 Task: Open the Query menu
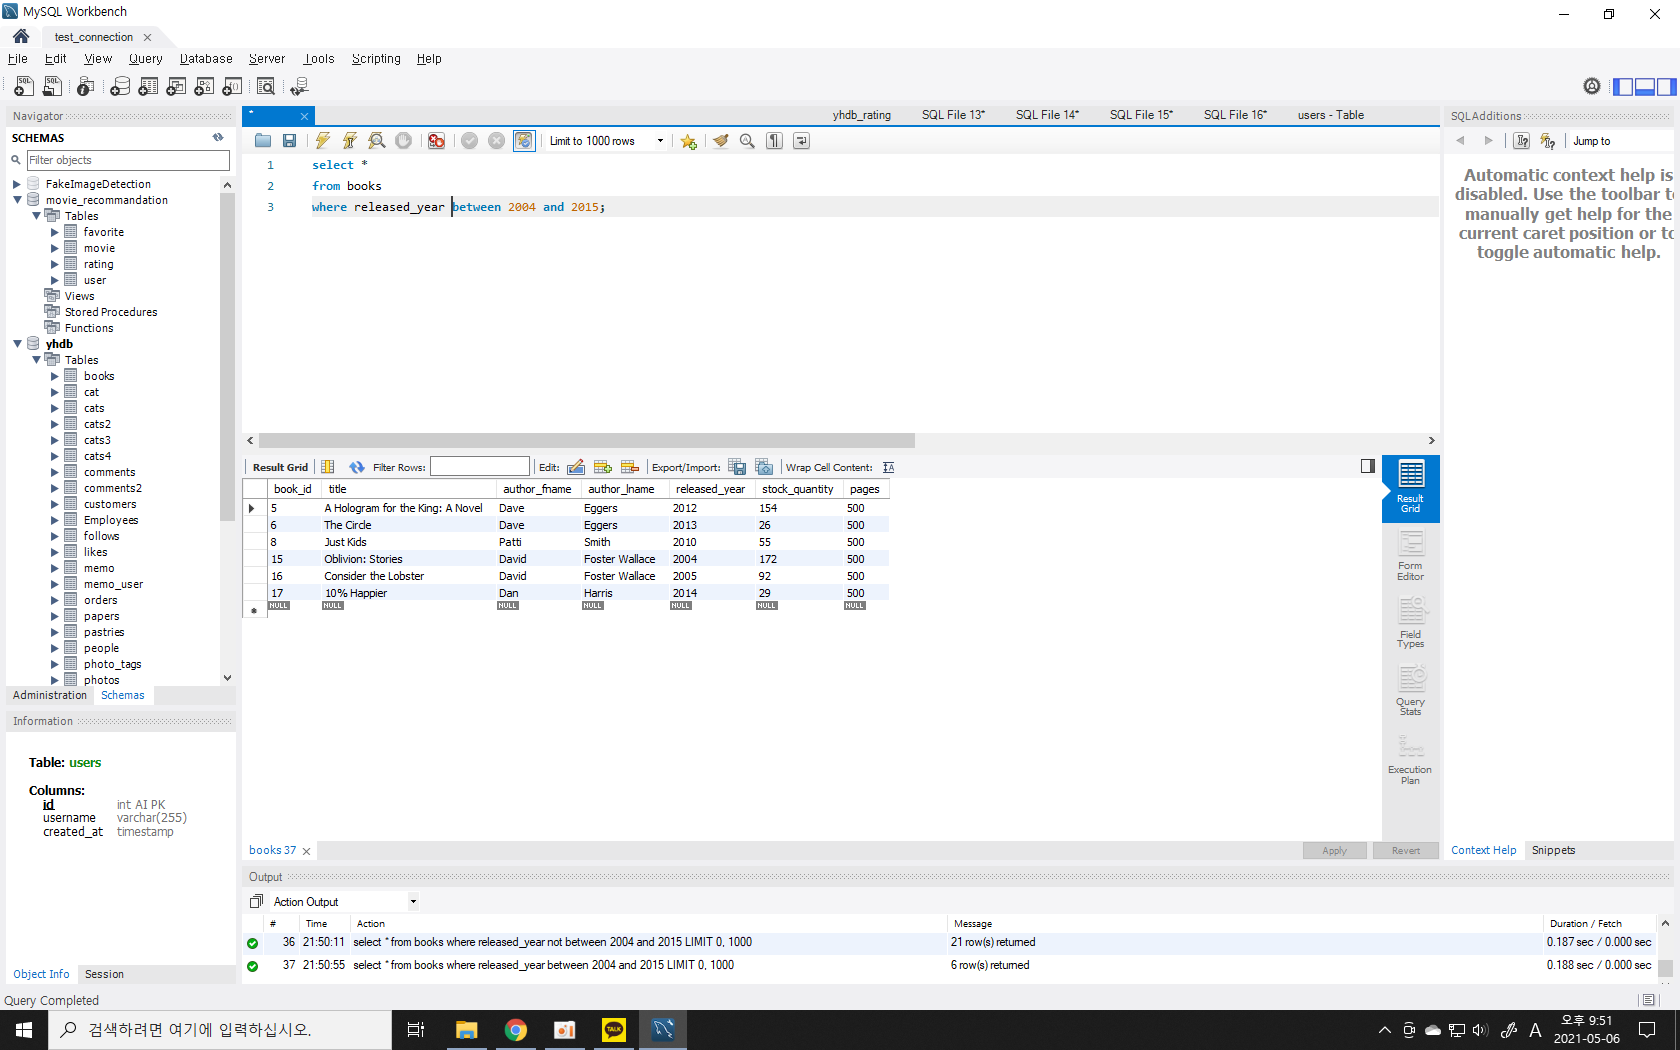pos(145,59)
